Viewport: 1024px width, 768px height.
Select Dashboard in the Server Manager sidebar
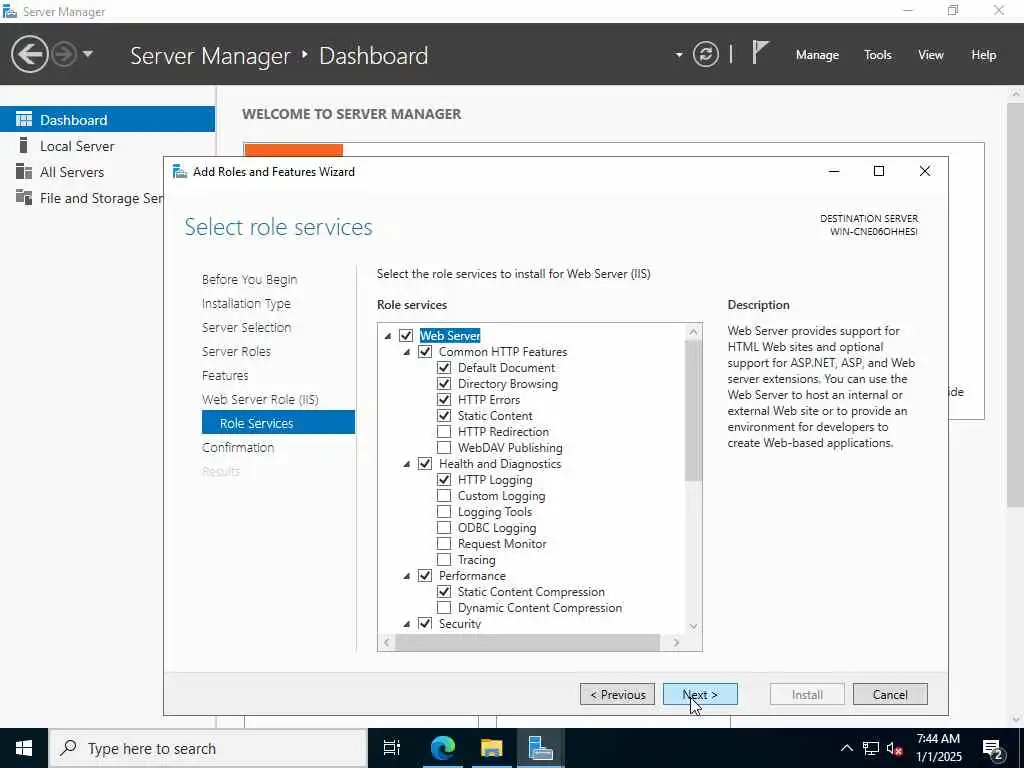[x=107, y=120]
